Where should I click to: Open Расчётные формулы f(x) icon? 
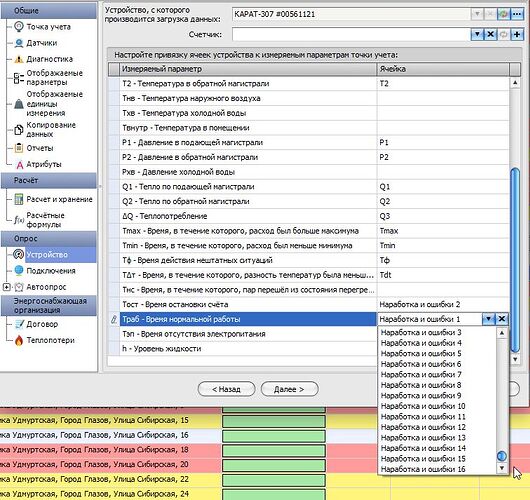pyautogui.click(x=19, y=220)
